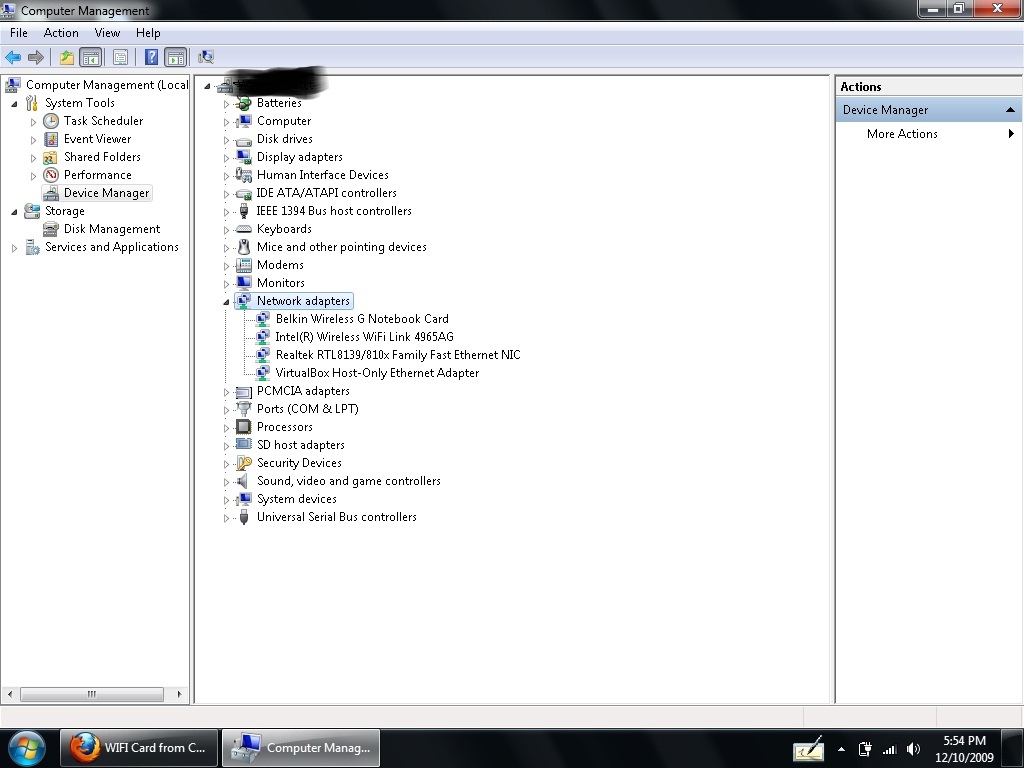The height and width of the screenshot is (768, 1024).
Task: Select Human Interface Devices category
Action: [323, 175]
